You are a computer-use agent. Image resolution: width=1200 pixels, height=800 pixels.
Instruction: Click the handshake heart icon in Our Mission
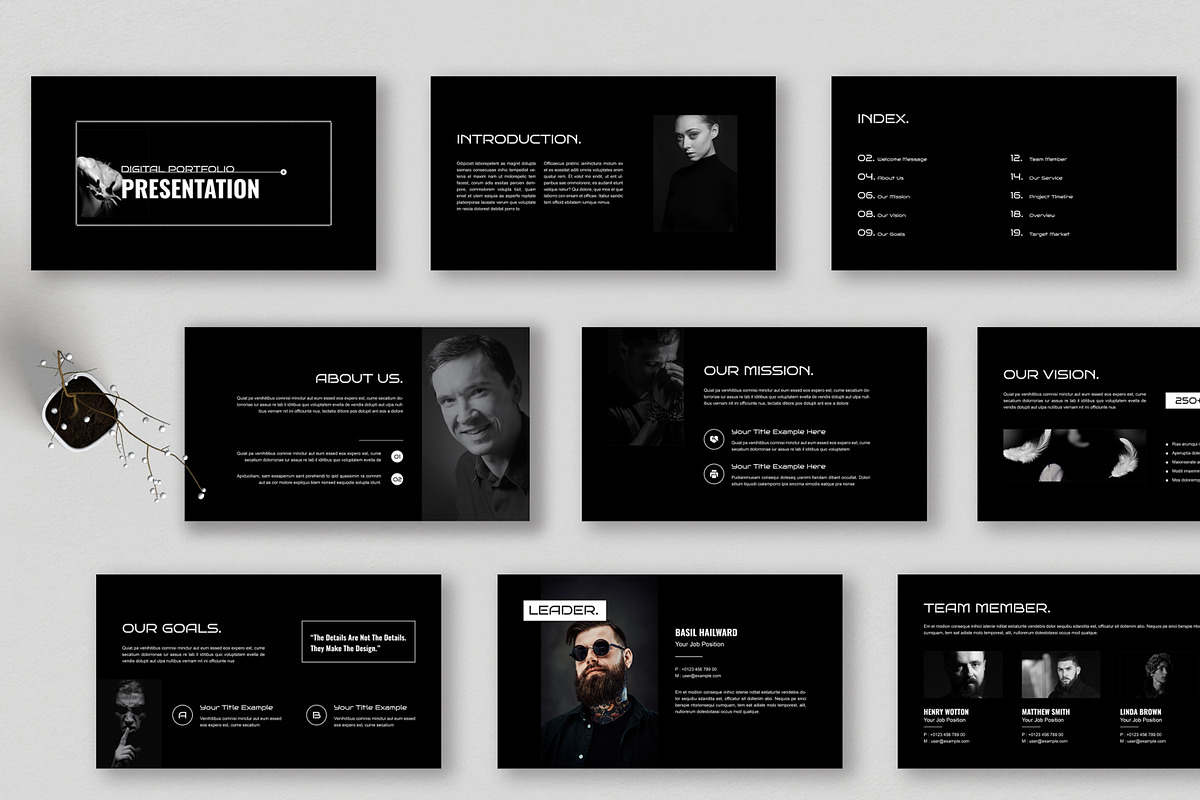pyautogui.click(x=714, y=437)
